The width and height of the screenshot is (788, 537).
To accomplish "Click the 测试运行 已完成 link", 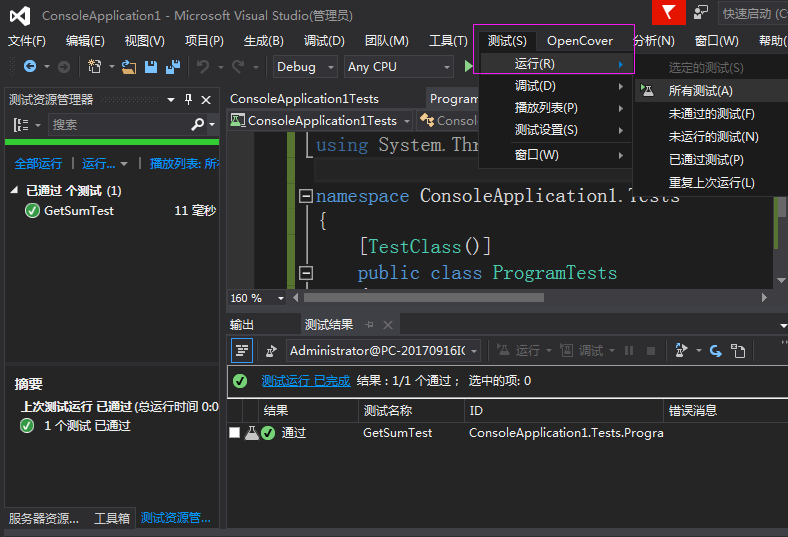I will pos(306,381).
